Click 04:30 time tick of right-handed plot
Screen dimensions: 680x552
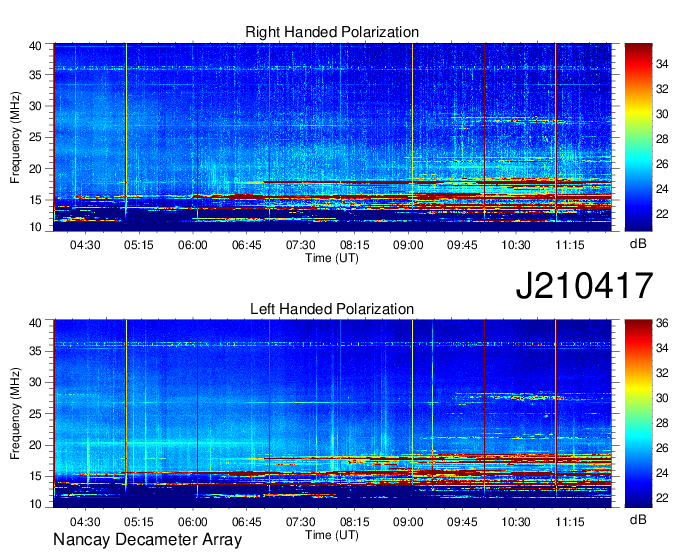[x=85, y=245]
